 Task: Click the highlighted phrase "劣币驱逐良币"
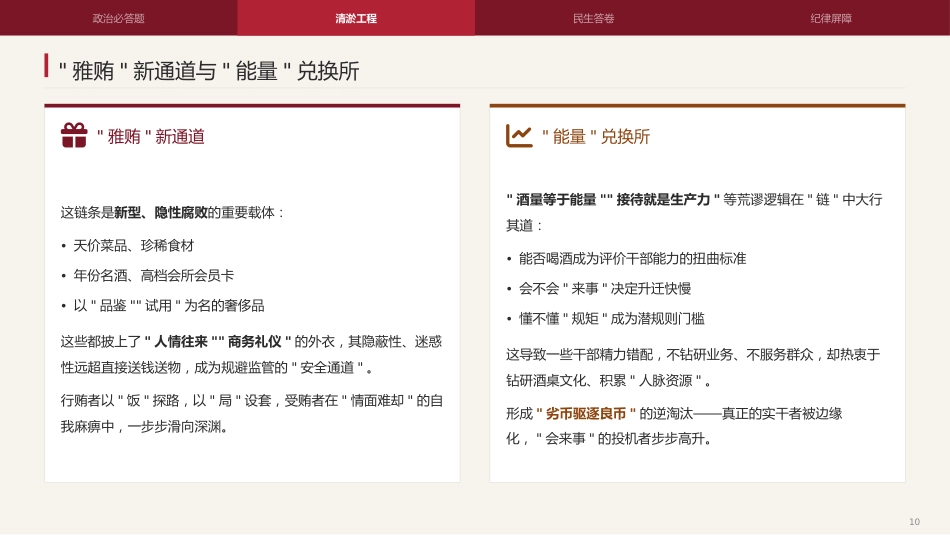(586, 414)
